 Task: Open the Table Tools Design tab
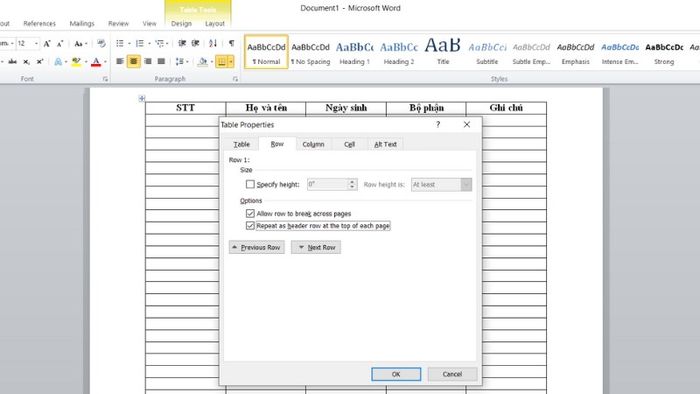click(x=181, y=23)
